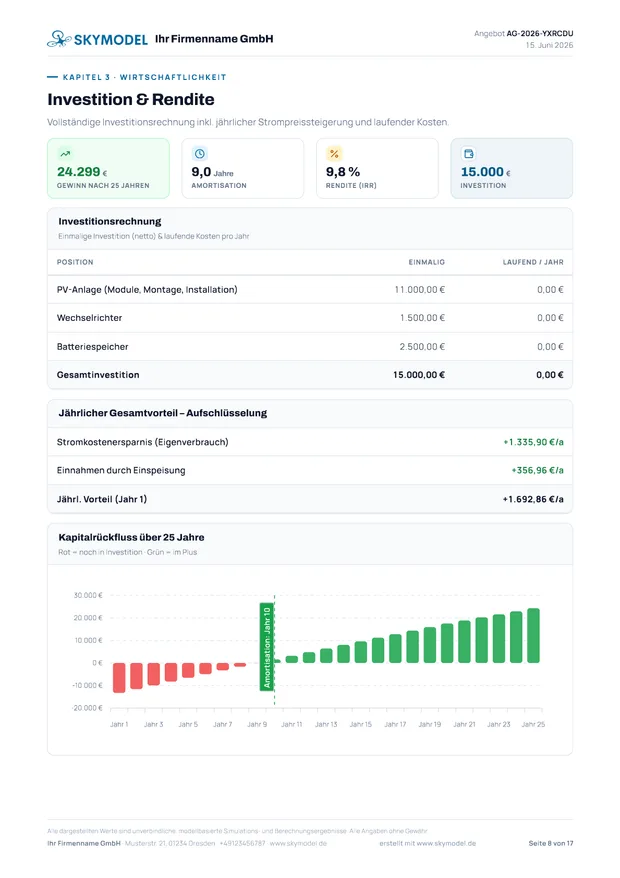Click the 11.000,00 € value
Viewport: 620px width, 878px height.
pos(419,289)
